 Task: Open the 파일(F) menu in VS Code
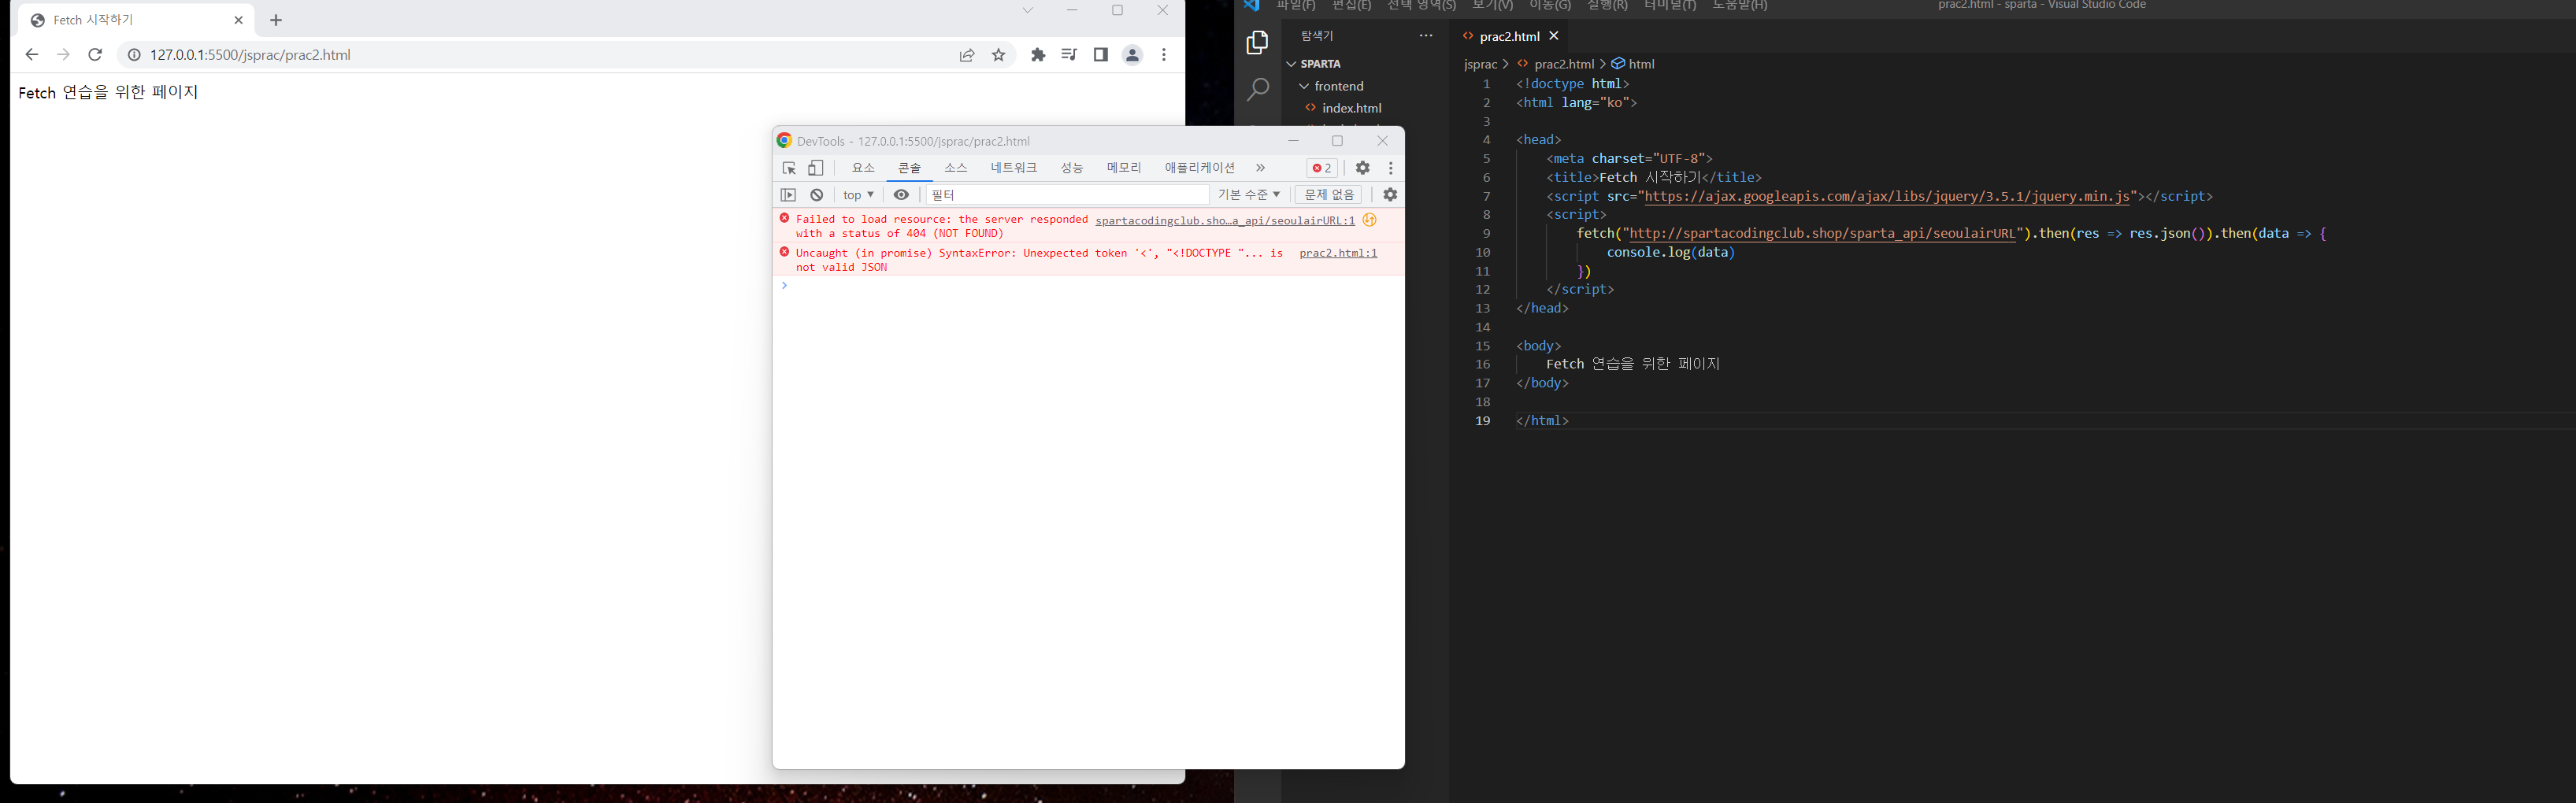[1296, 5]
